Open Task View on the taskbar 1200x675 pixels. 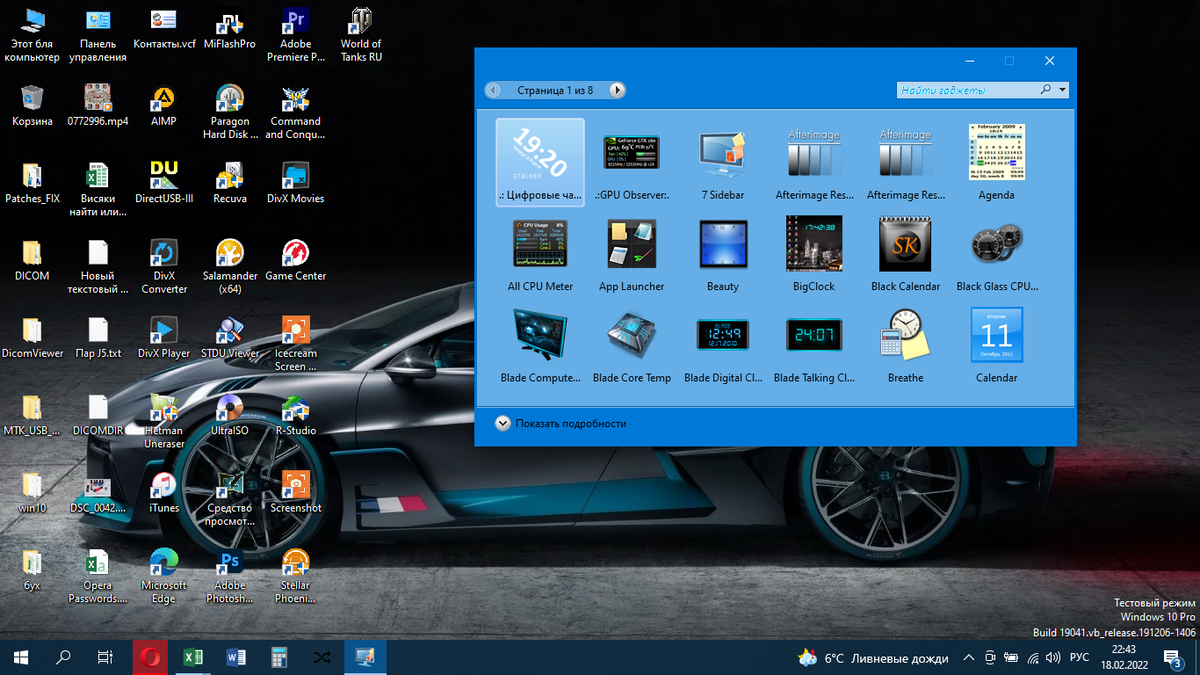click(105, 657)
